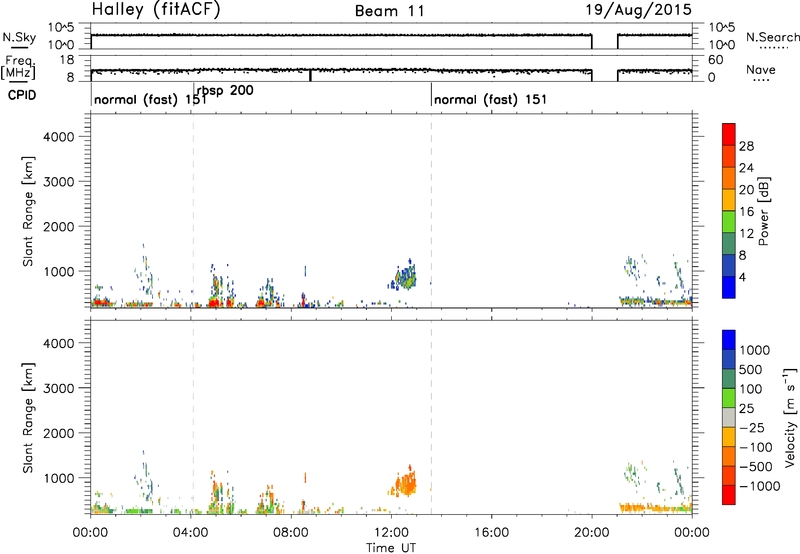Pick the gray segment of the velocity colorbar
Viewport: 800px width, 554px height.
point(729,417)
